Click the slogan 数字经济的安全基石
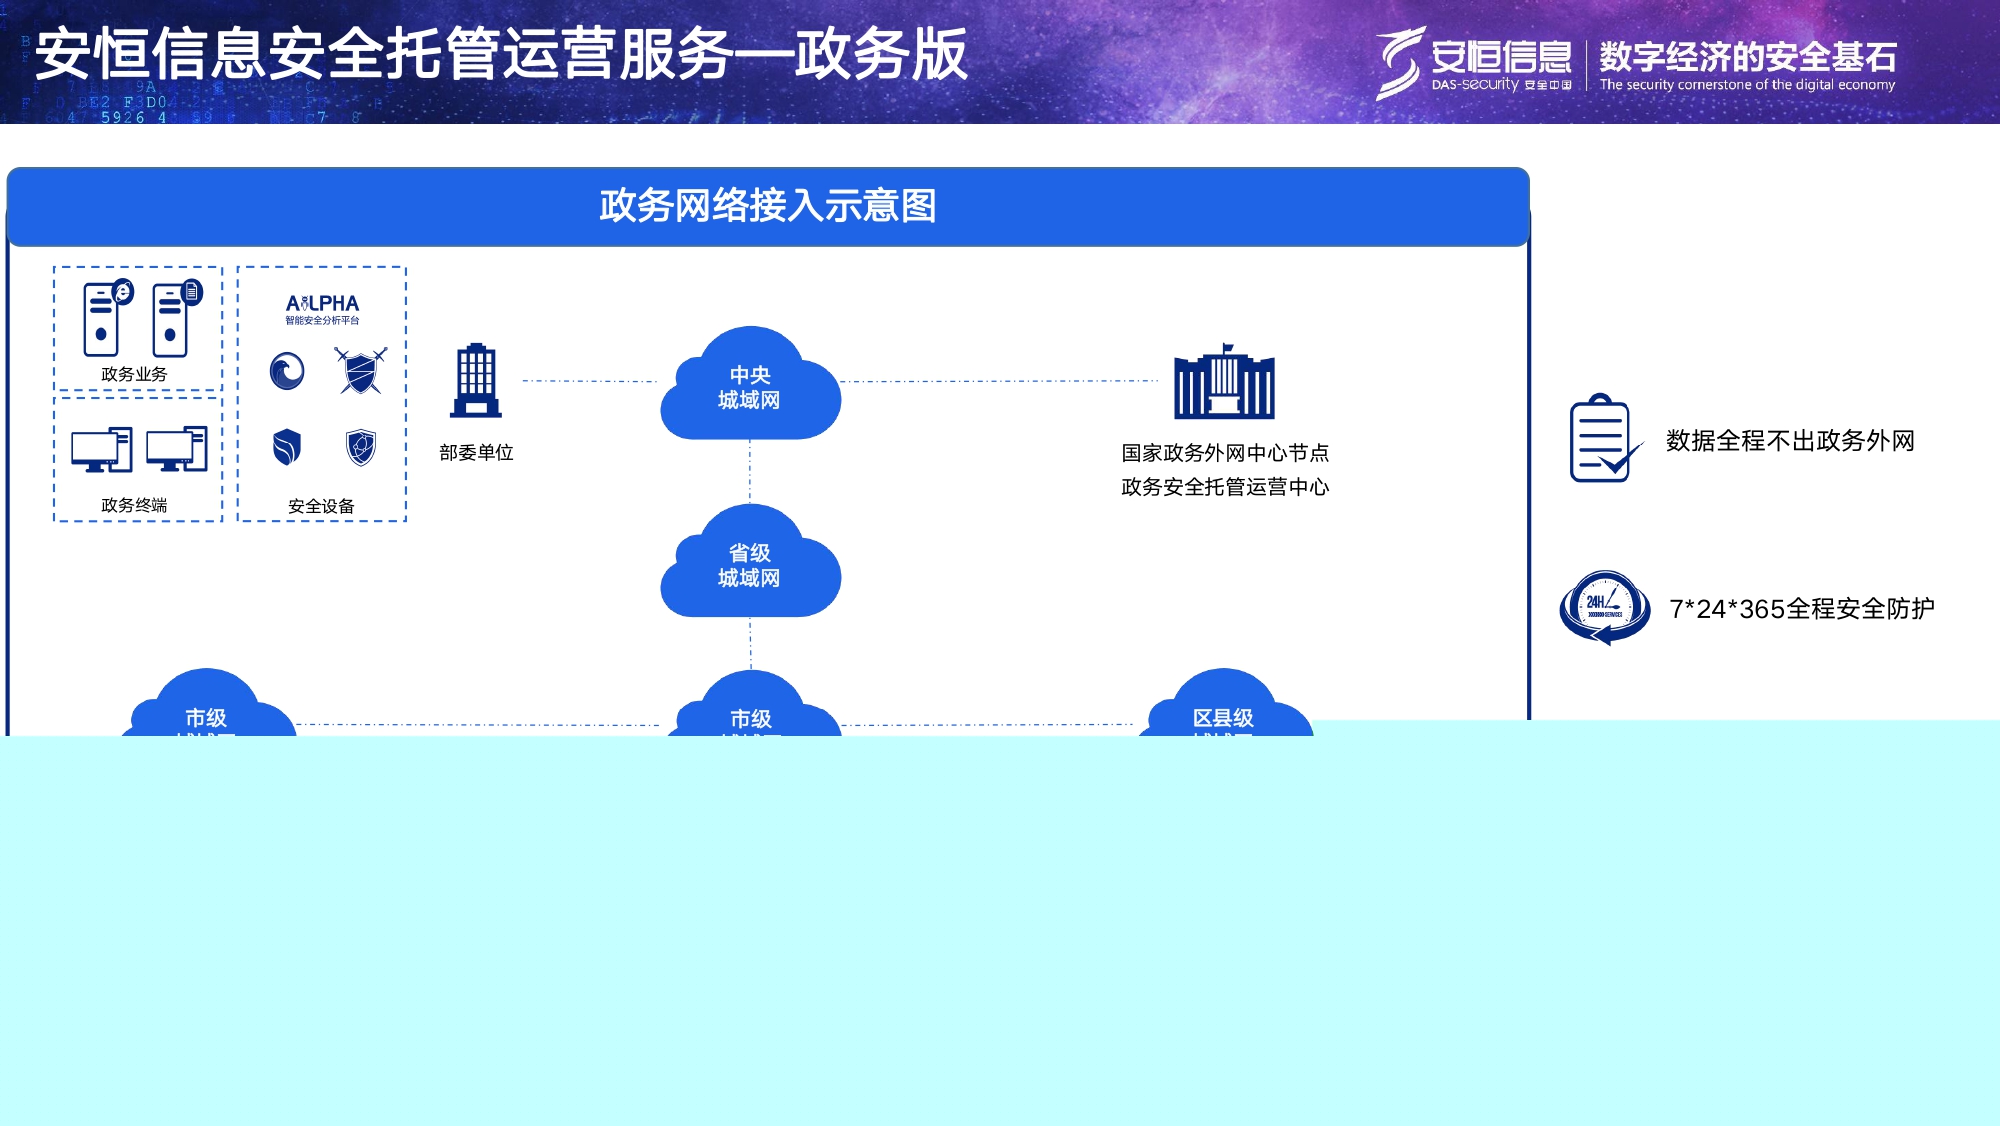2000x1126 pixels. pos(1748,57)
